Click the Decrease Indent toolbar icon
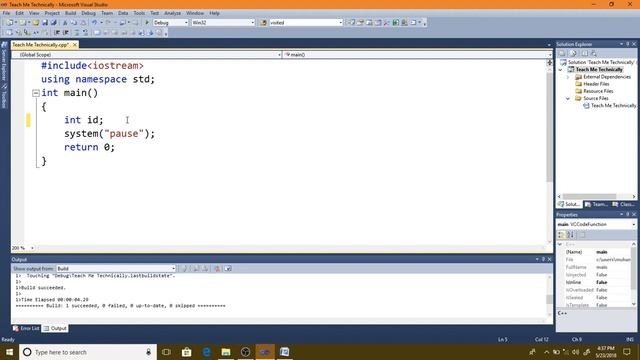 click(x=57, y=33)
